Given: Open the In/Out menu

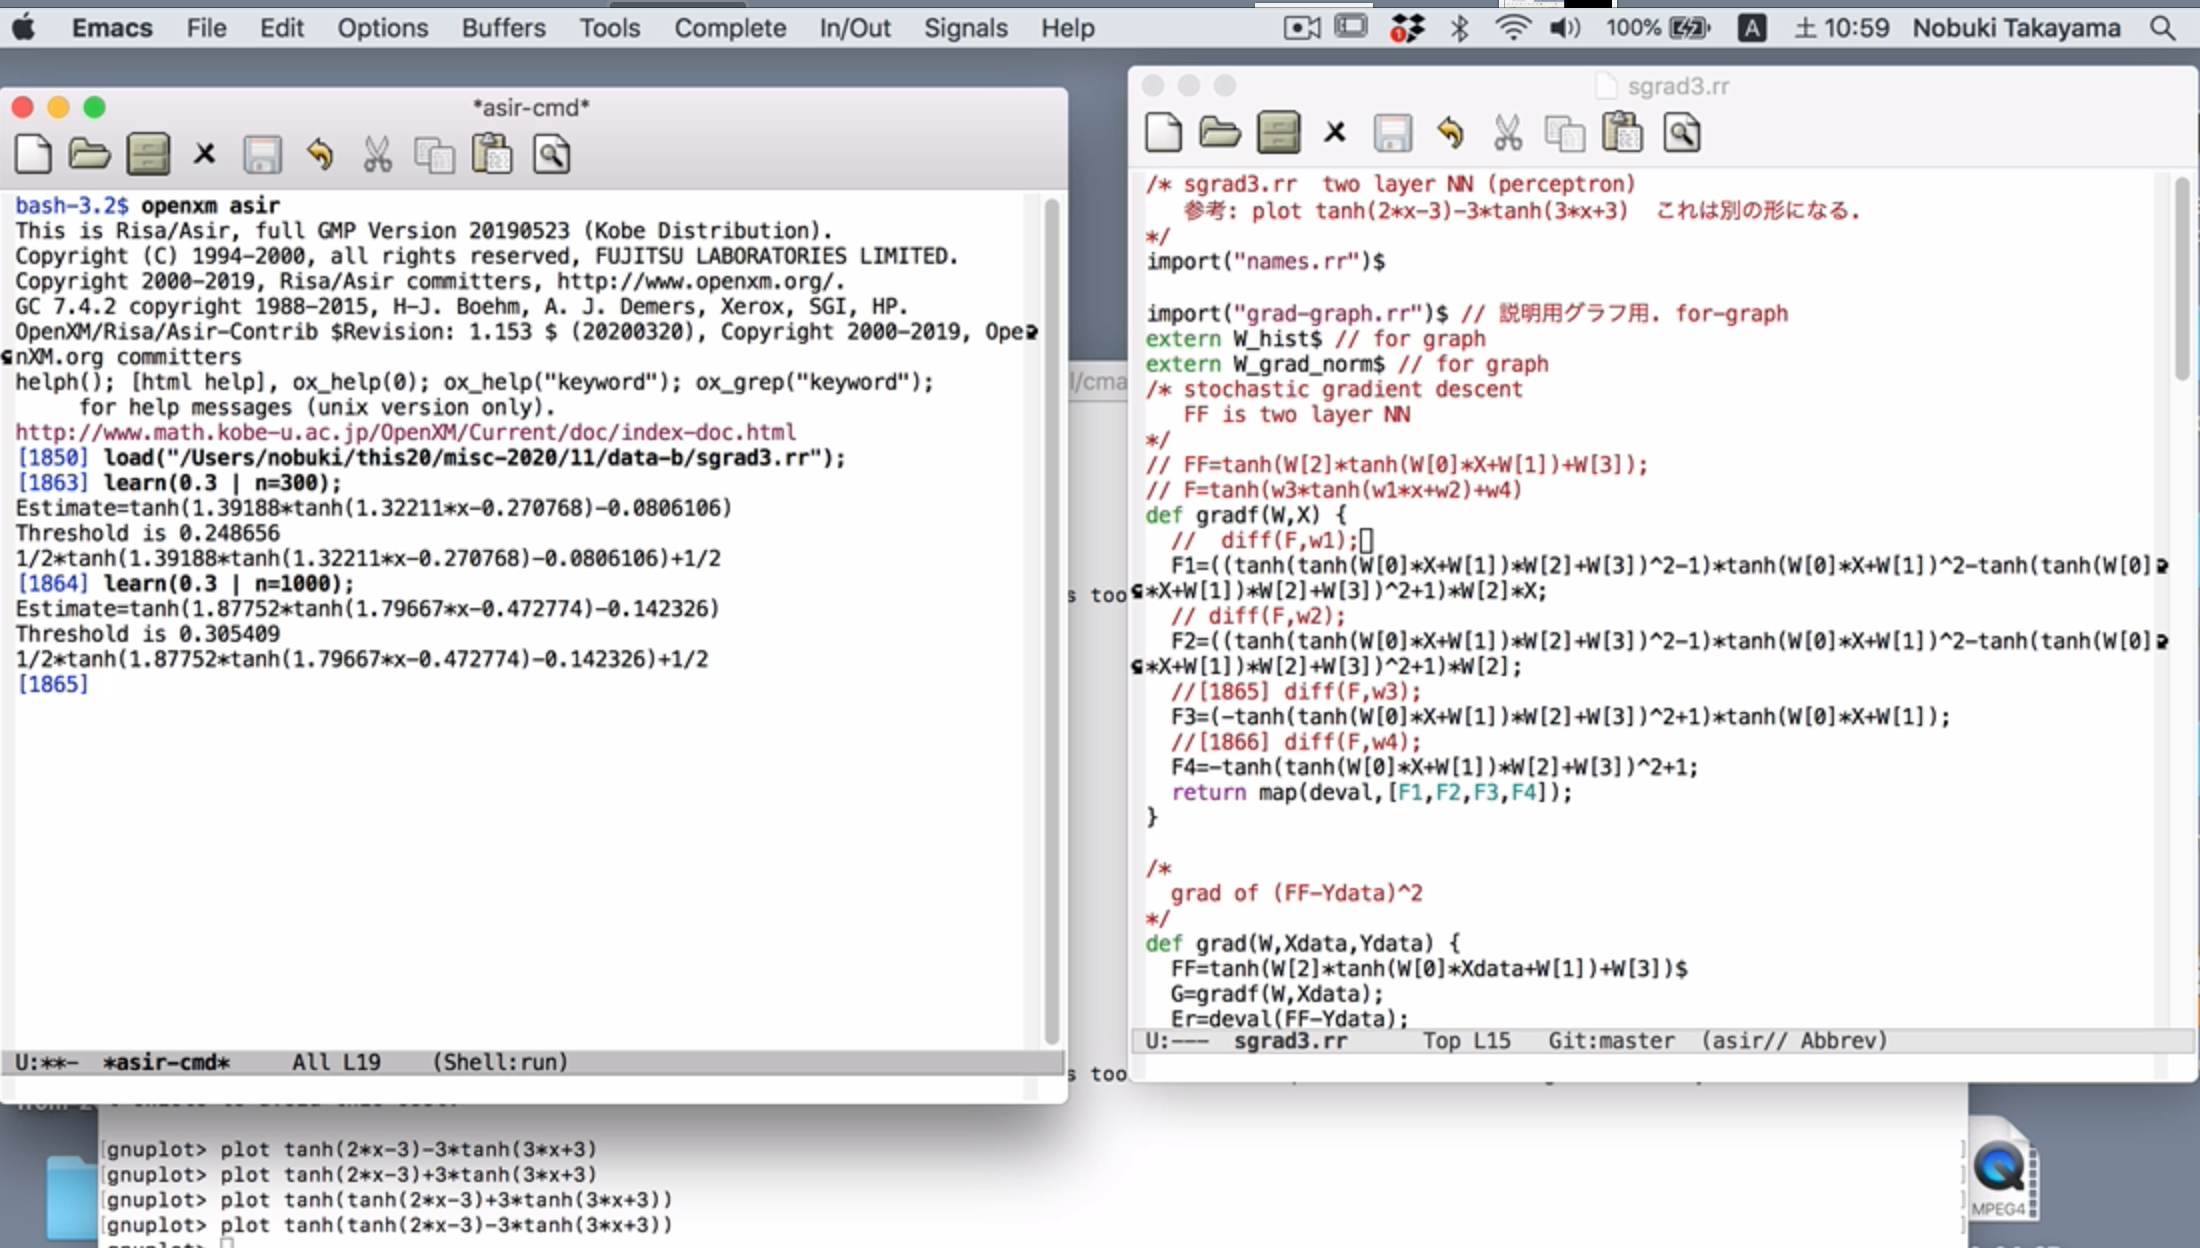Looking at the screenshot, I should coord(855,28).
